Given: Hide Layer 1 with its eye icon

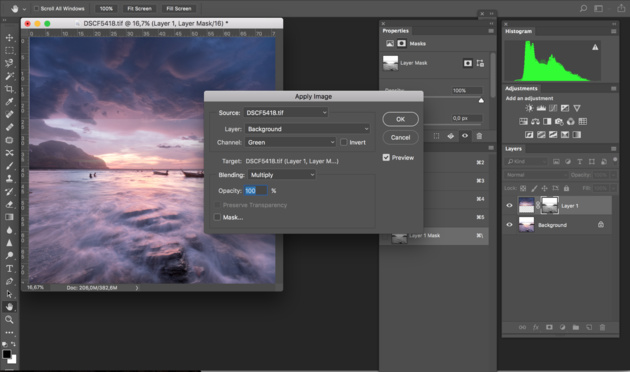Looking at the screenshot, I should coord(509,205).
